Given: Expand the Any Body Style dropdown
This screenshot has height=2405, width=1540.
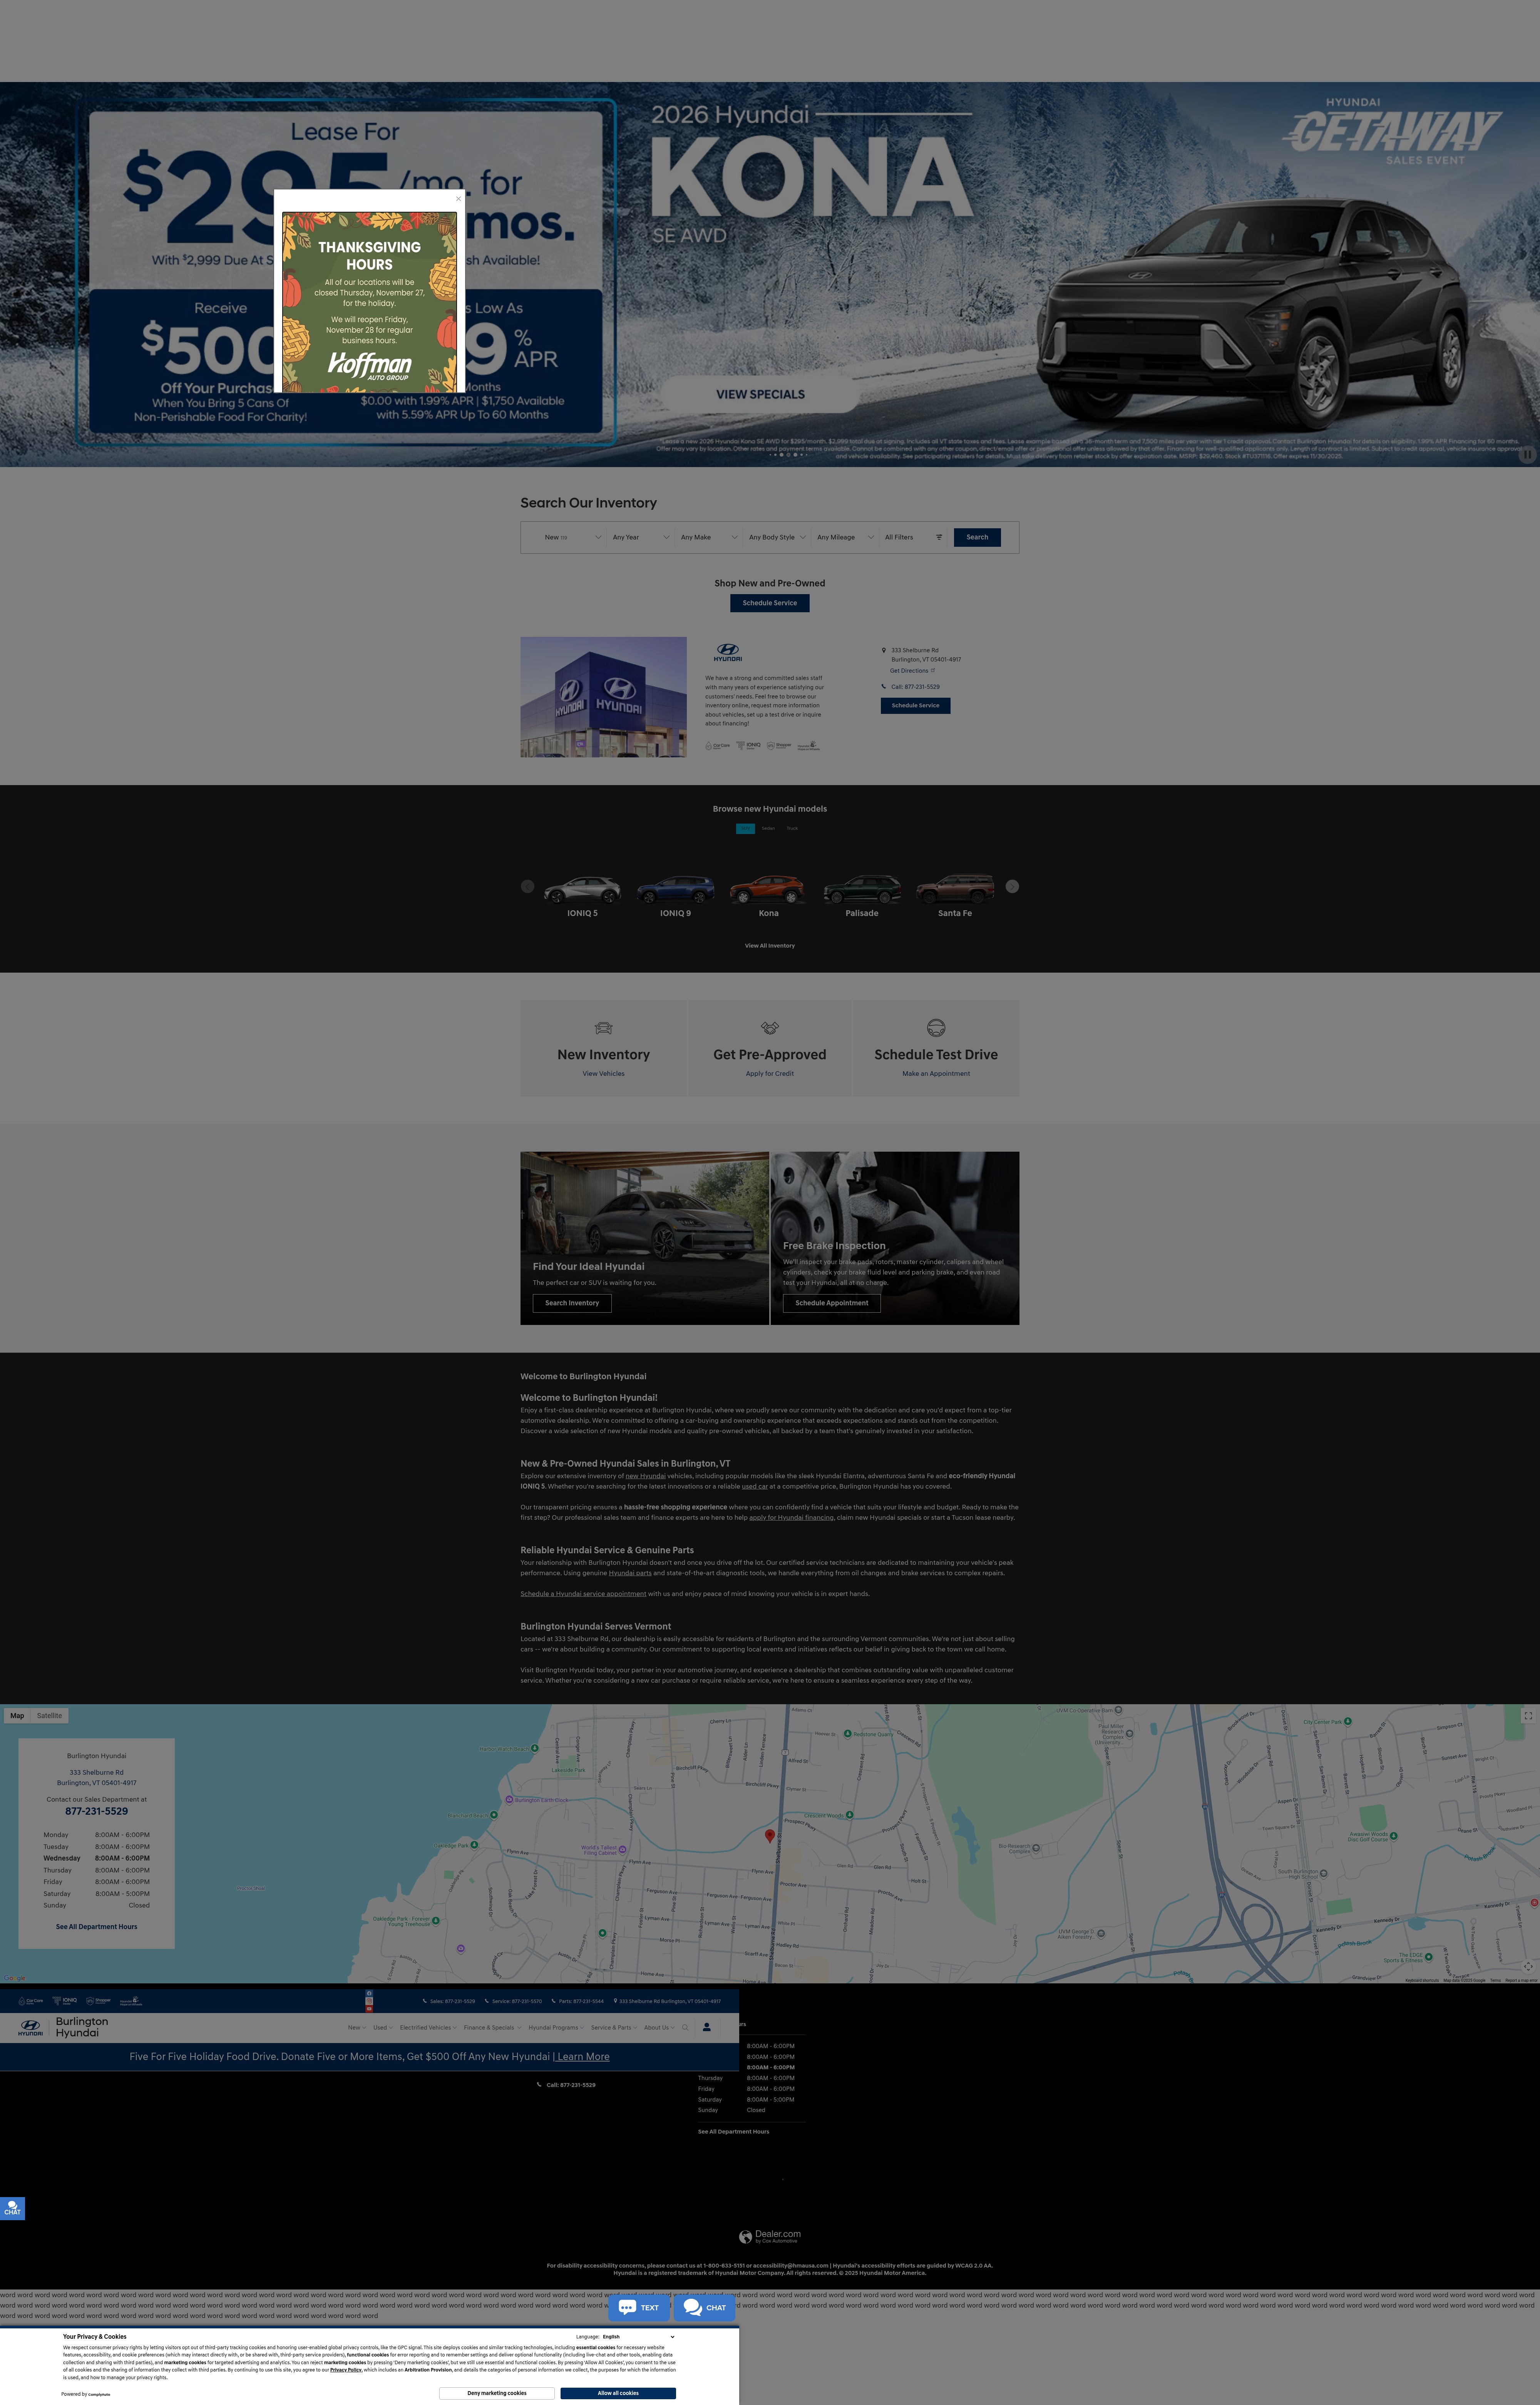Looking at the screenshot, I should pyautogui.click(x=777, y=537).
